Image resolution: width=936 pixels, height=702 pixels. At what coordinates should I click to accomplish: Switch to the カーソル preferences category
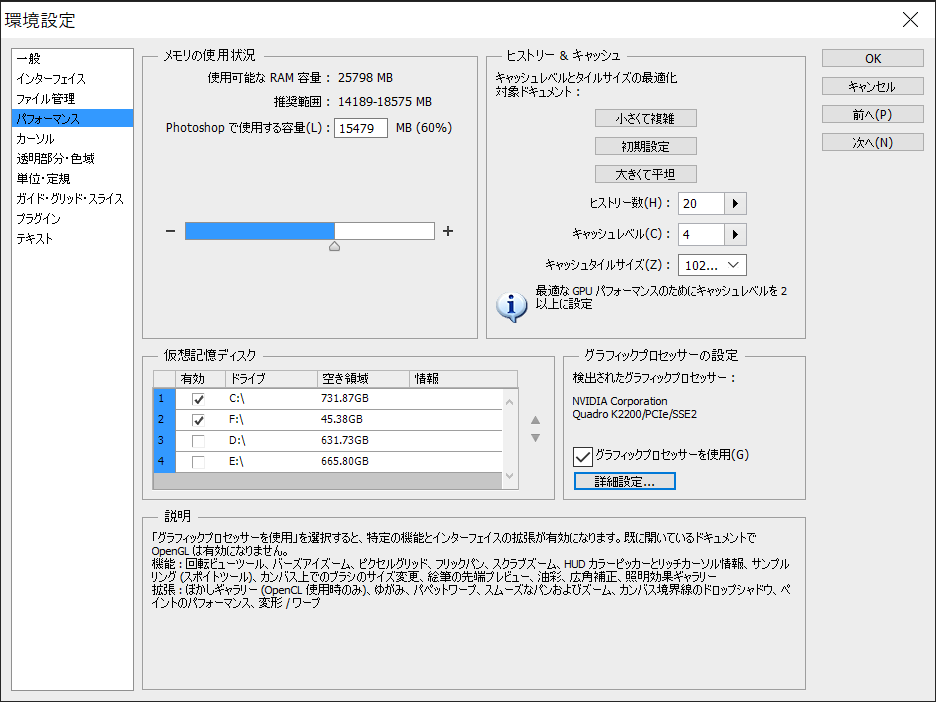35,139
